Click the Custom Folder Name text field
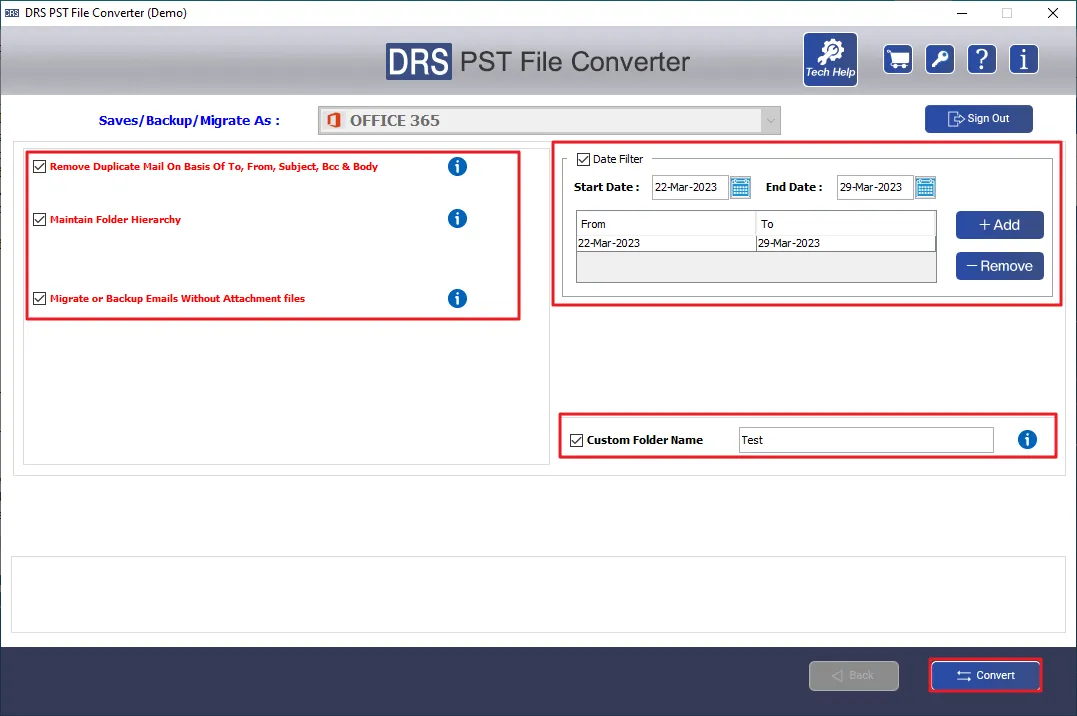This screenshot has width=1077, height=716. 866,440
